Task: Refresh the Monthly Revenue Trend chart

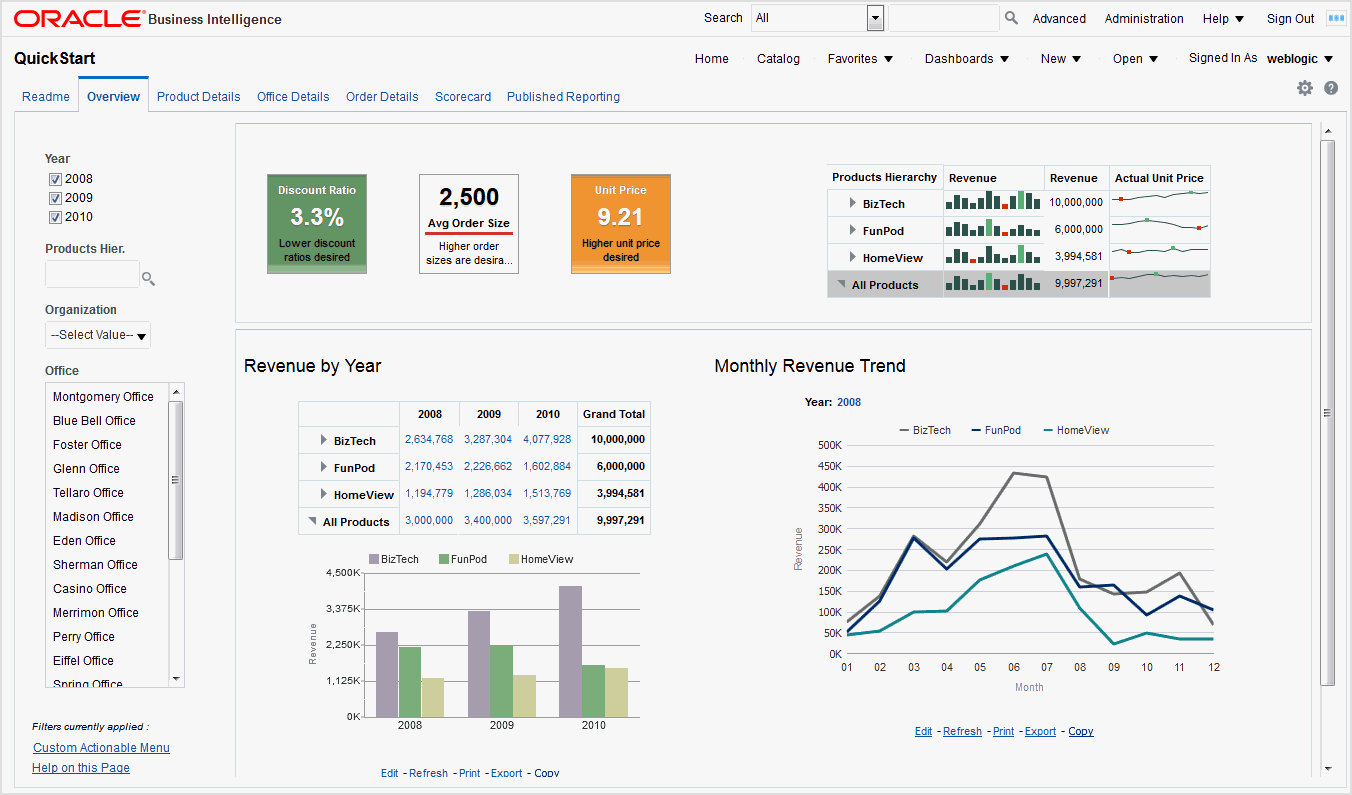Action: tap(962, 731)
